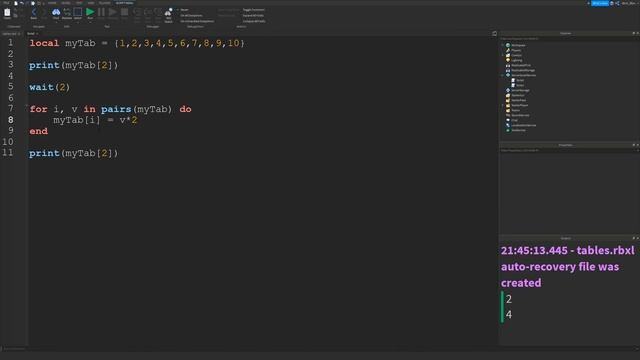Click the Step Over debugger icon

148,13
